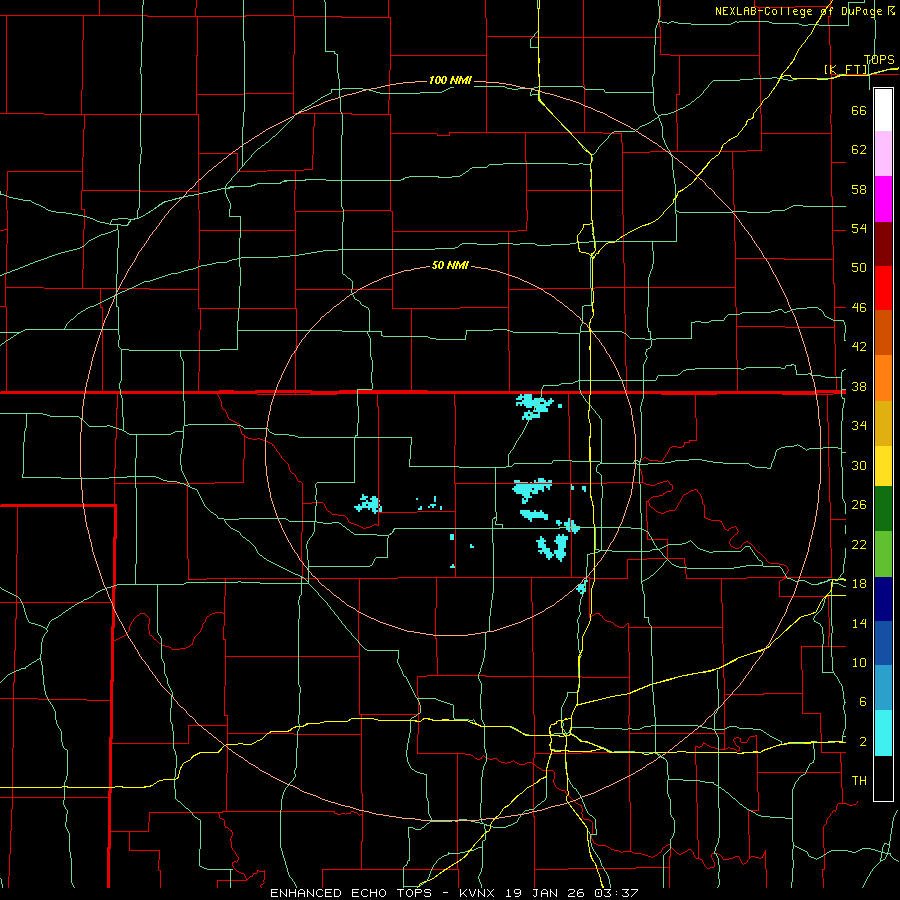Click the "NEXLAB-College of DuPage" credit text
This screenshot has height=900, width=900.
coord(800,11)
